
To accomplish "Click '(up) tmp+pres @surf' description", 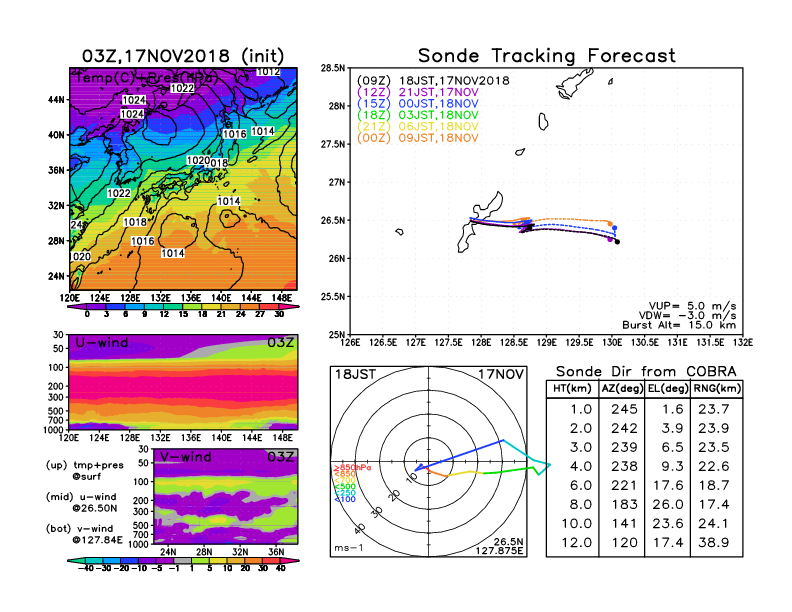I will 84,471.
